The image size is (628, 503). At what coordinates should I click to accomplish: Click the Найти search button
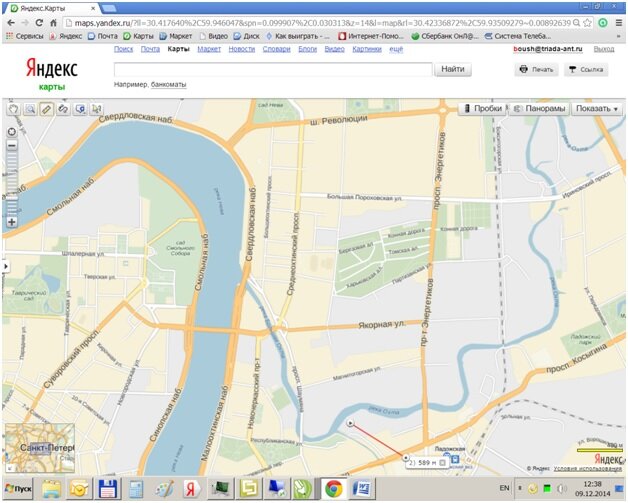point(453,69)
